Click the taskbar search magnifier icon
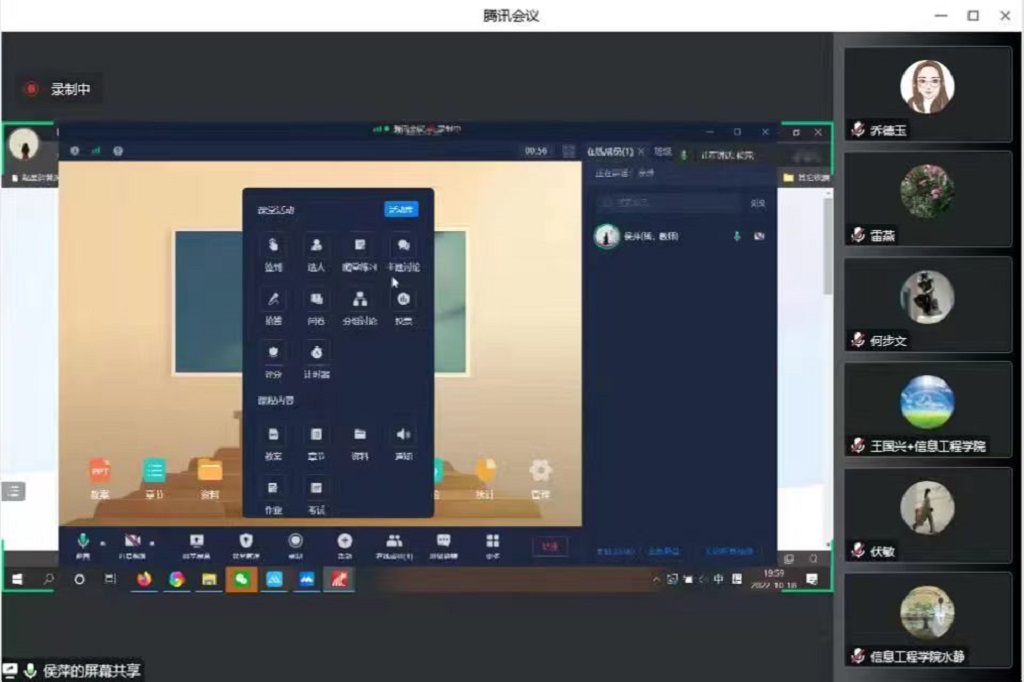The height and width of the screenshot is (682, 1024). coord(48,579)
